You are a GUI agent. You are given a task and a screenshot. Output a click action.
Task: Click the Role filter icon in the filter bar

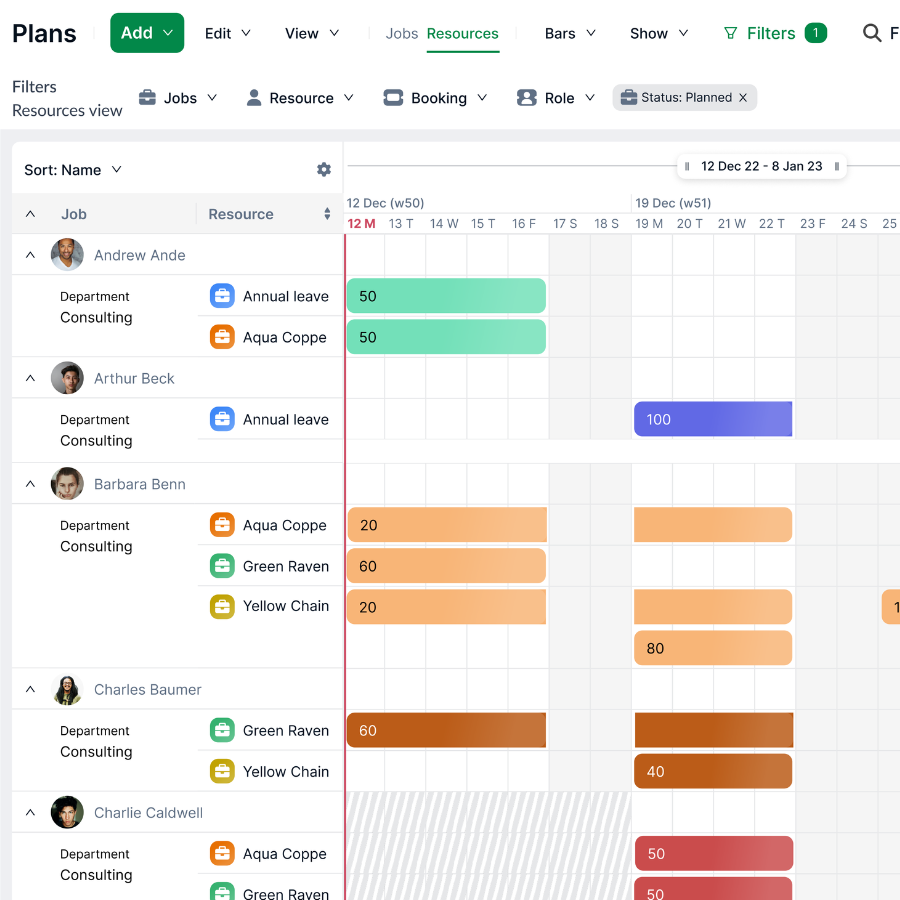[x=527, y=97]
